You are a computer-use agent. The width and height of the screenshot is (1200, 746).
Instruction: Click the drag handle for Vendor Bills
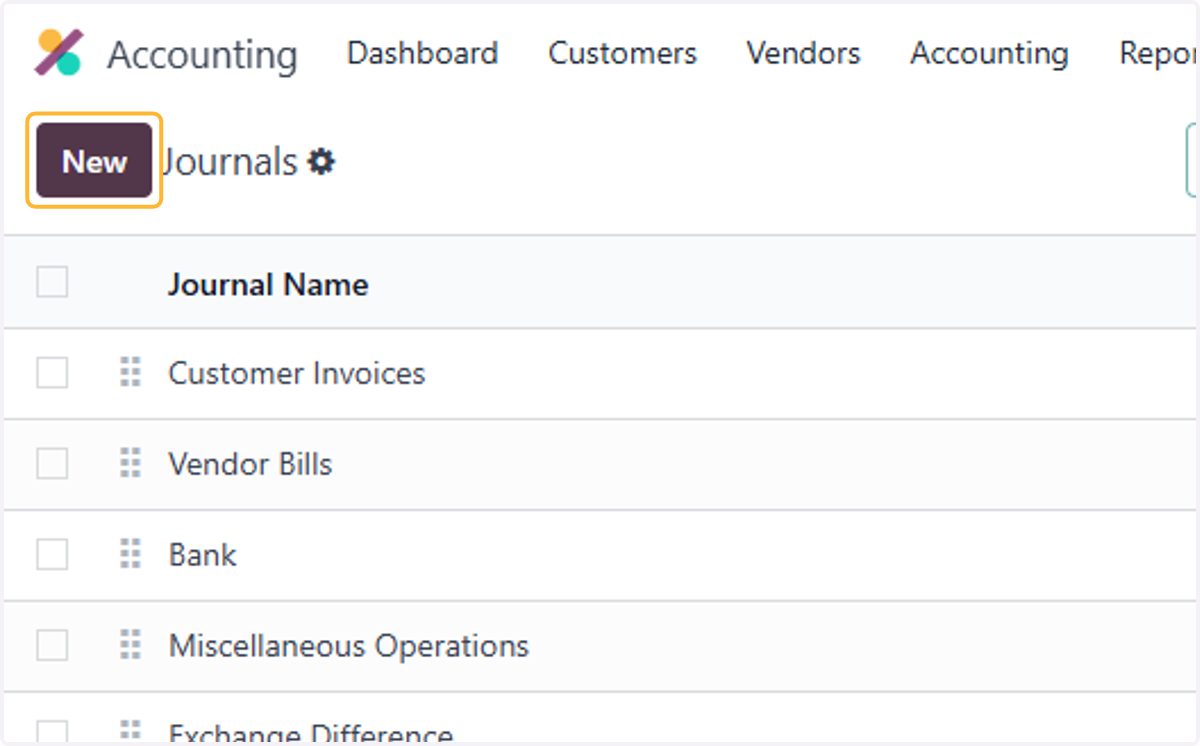coord(130,464)
